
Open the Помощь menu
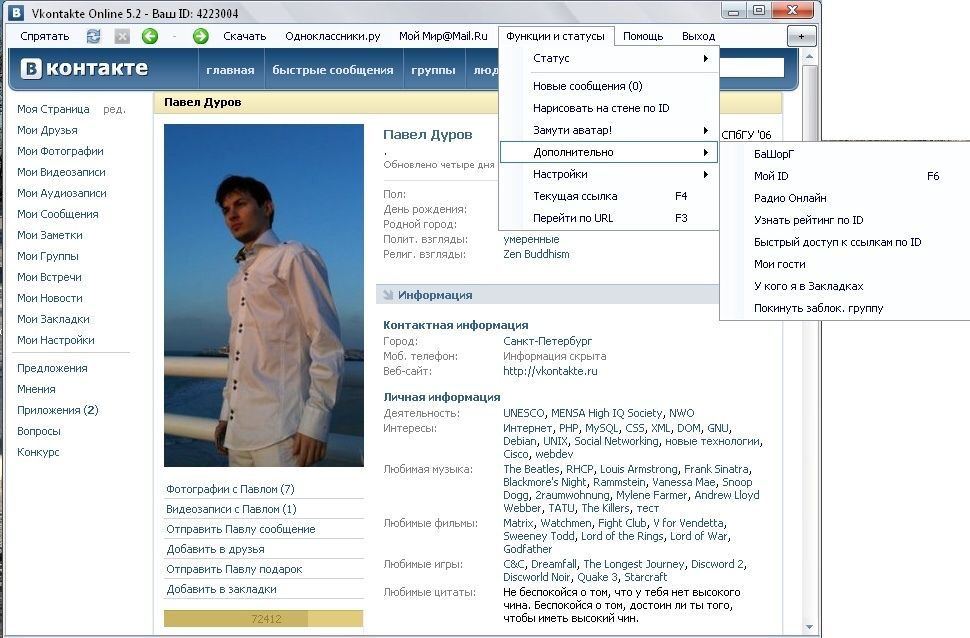[643, 37]
